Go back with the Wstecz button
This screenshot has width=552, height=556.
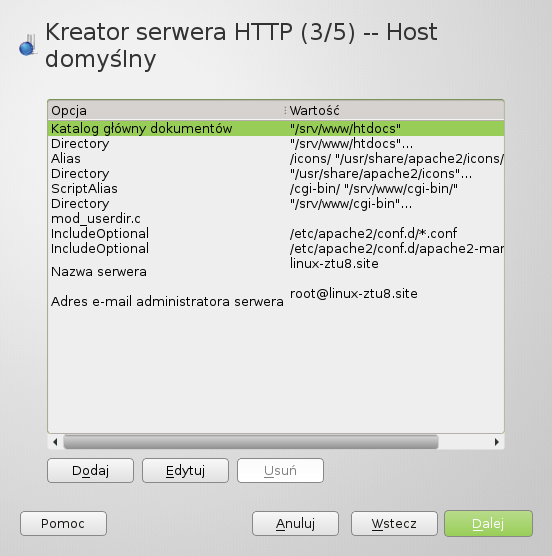[x=394, y=523]
